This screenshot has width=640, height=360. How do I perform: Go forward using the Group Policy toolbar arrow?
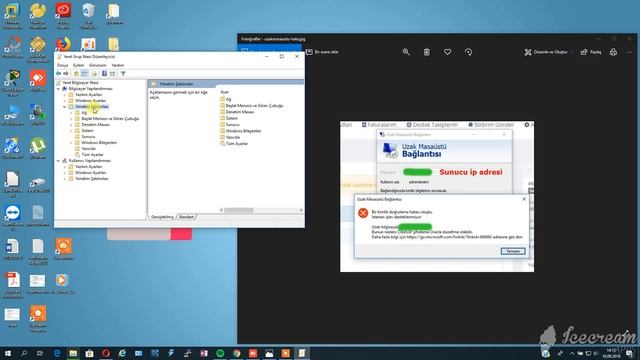coord(66,73)
